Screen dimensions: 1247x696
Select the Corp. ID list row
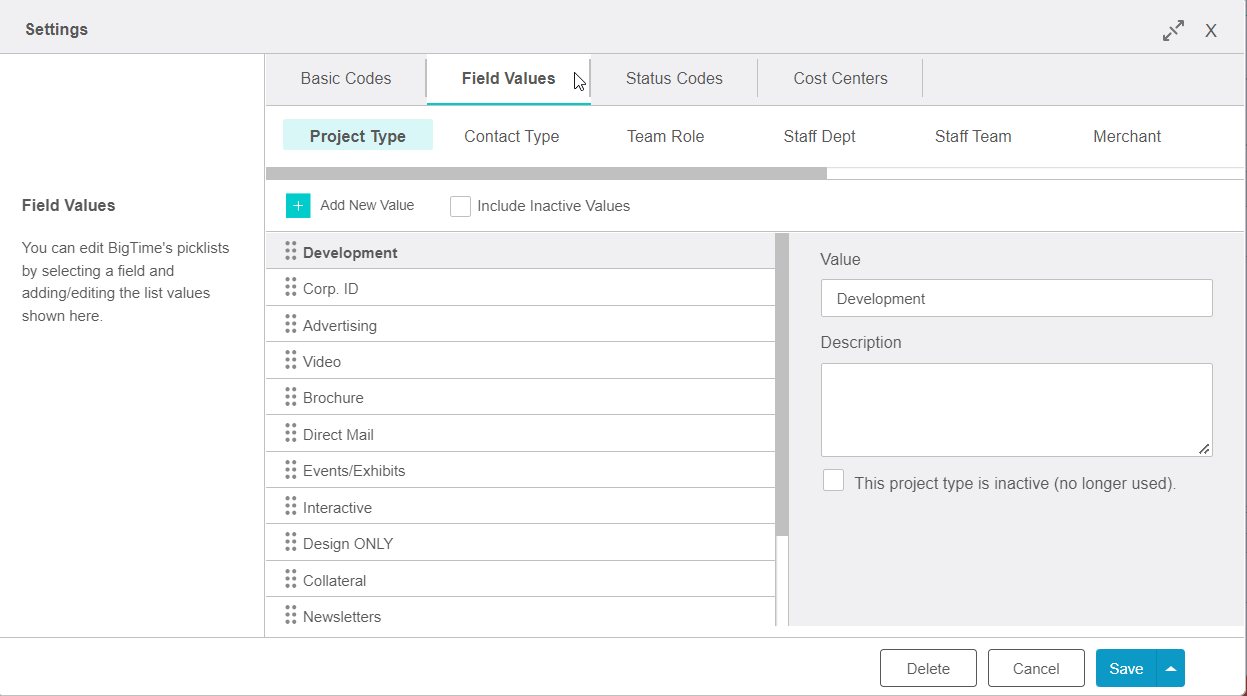click(520, 288)
